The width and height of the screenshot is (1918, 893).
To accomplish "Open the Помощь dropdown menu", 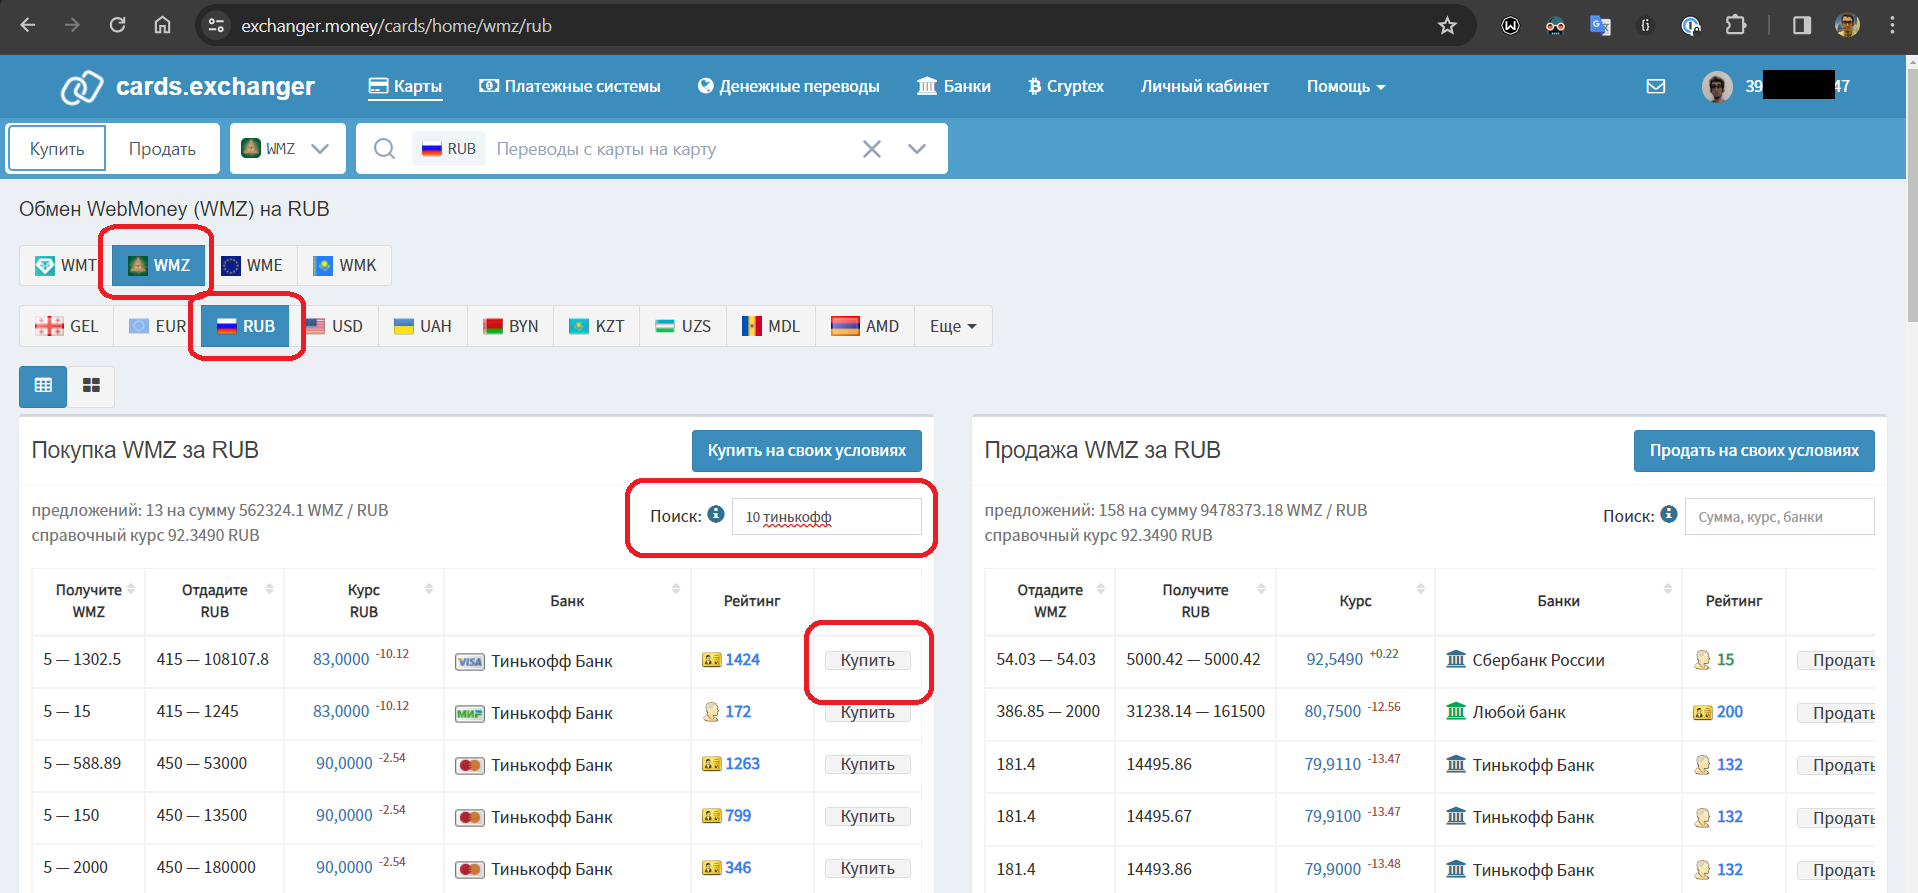I will pyautogui.click(x=1345, y=87).
